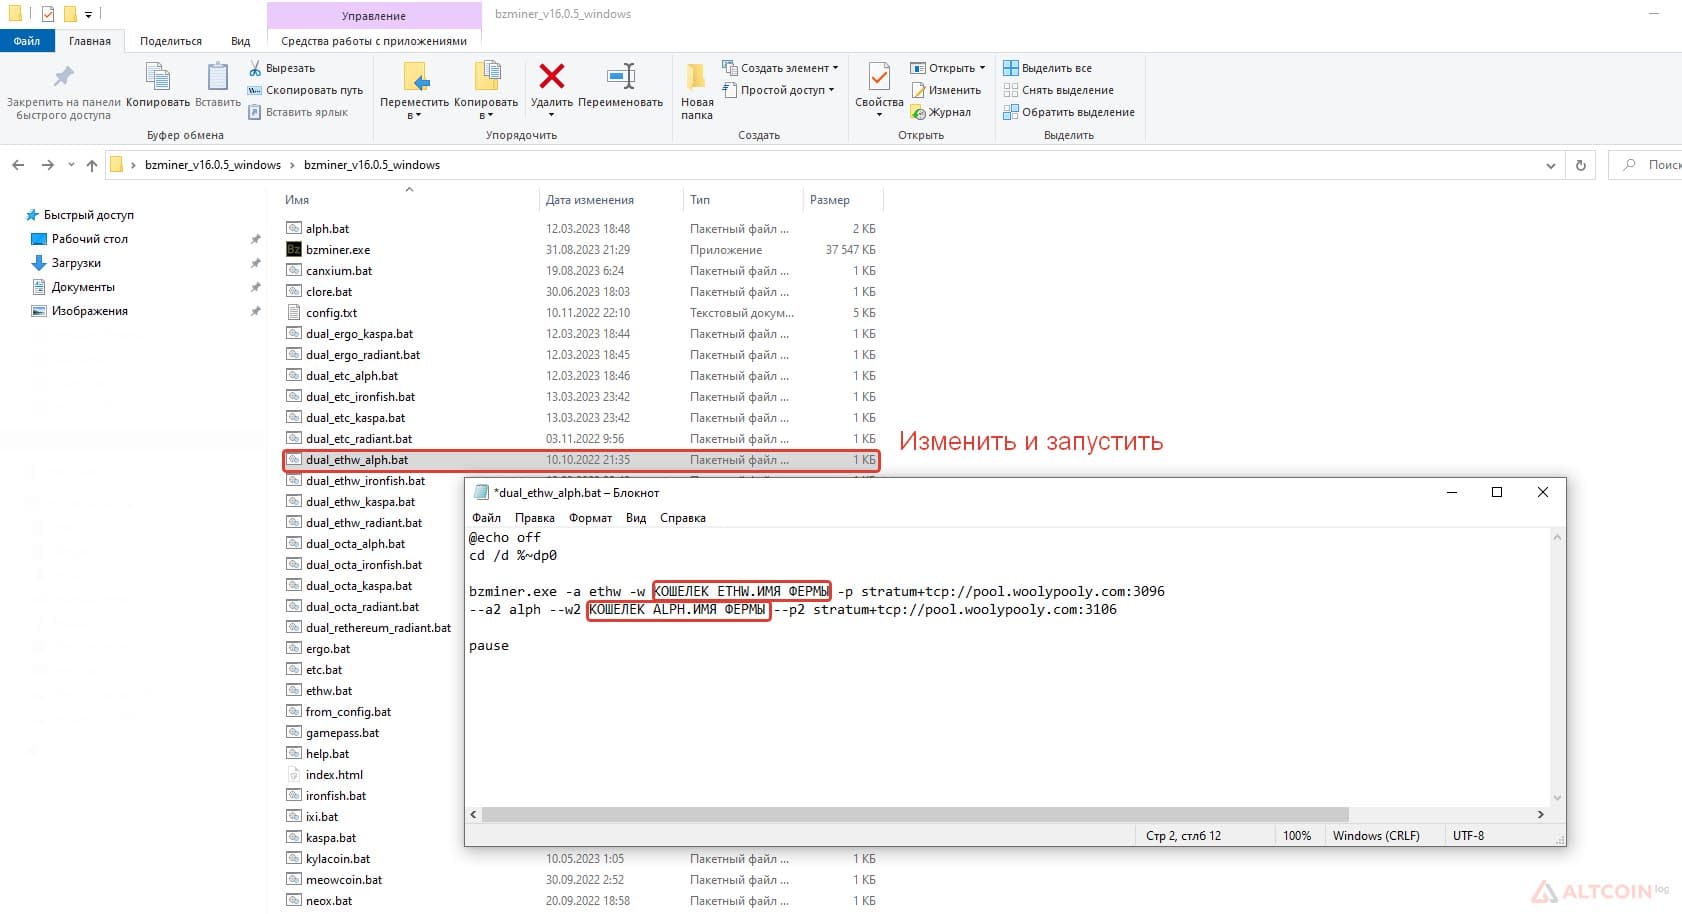Click the Notepad scroll right arrow
1682x914 pixels.
click(x=1541, y=815)
